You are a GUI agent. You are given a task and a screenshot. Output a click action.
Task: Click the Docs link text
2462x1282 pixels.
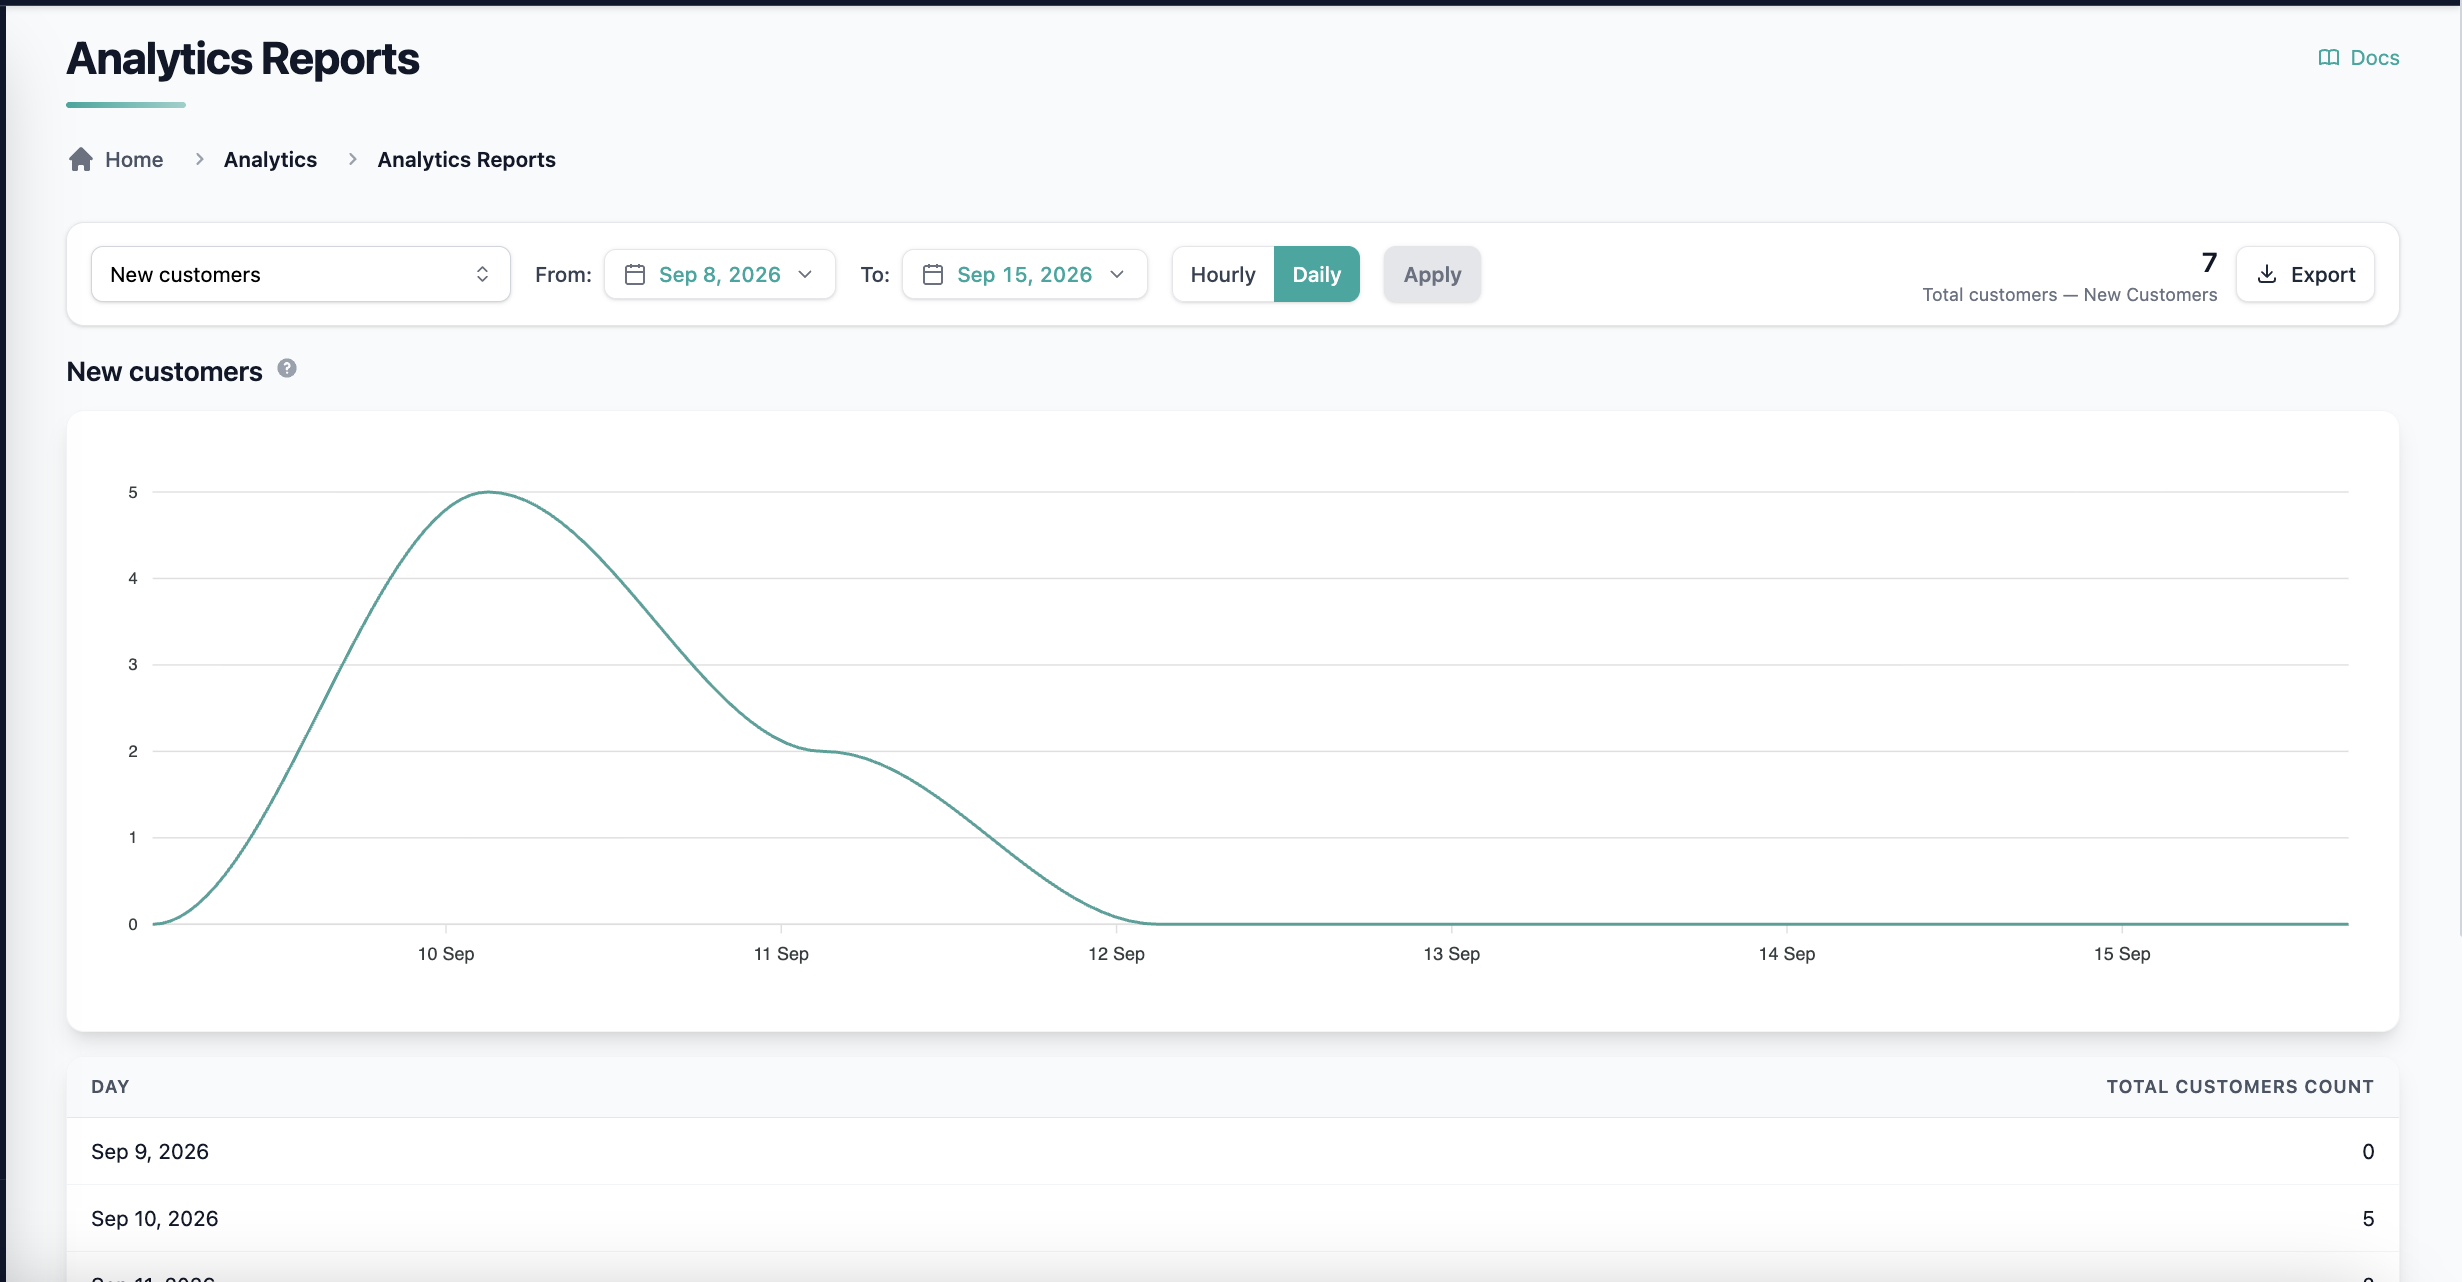2375,58
